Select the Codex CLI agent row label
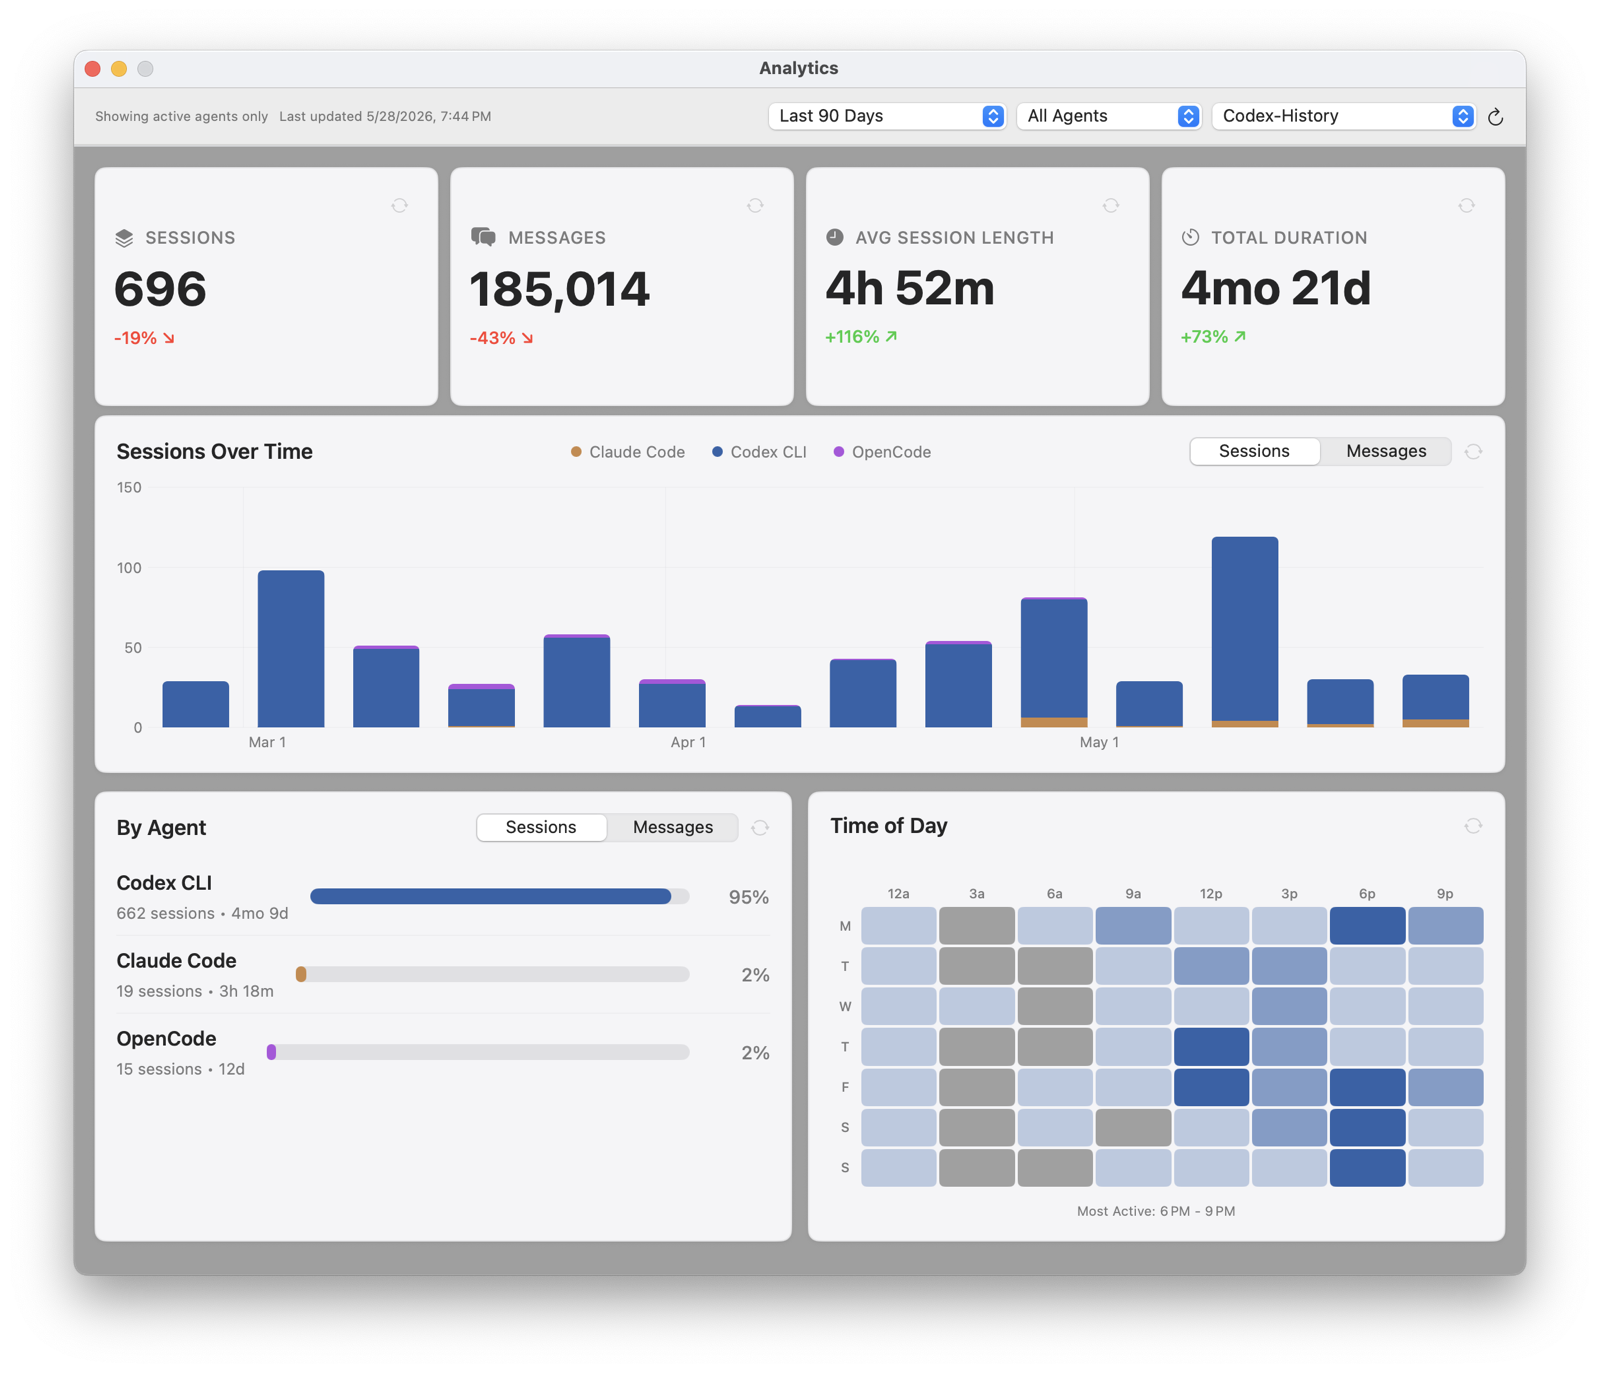 164,883
